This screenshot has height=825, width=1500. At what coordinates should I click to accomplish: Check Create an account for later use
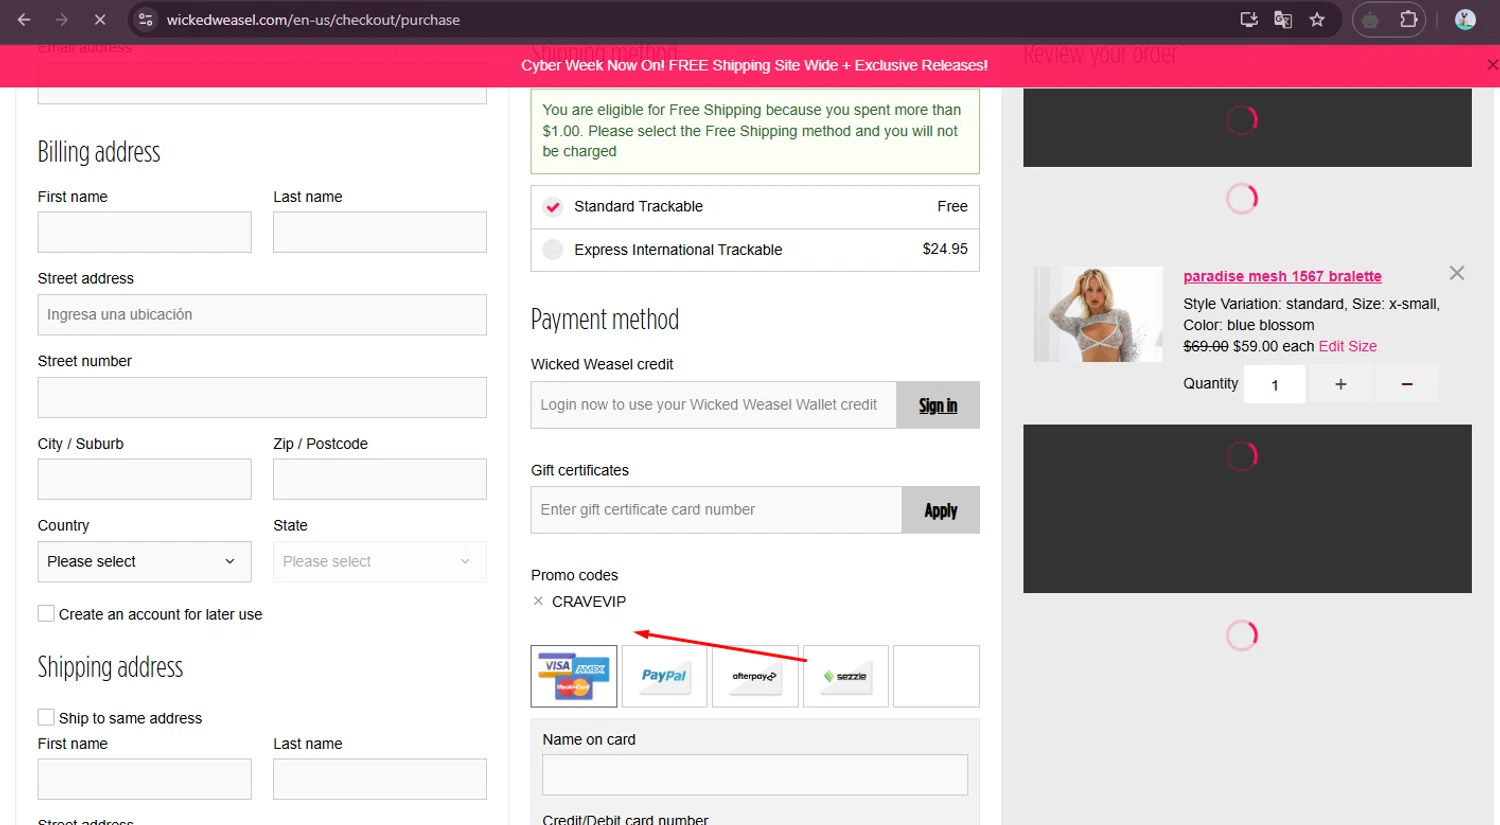tap(46, 614)
